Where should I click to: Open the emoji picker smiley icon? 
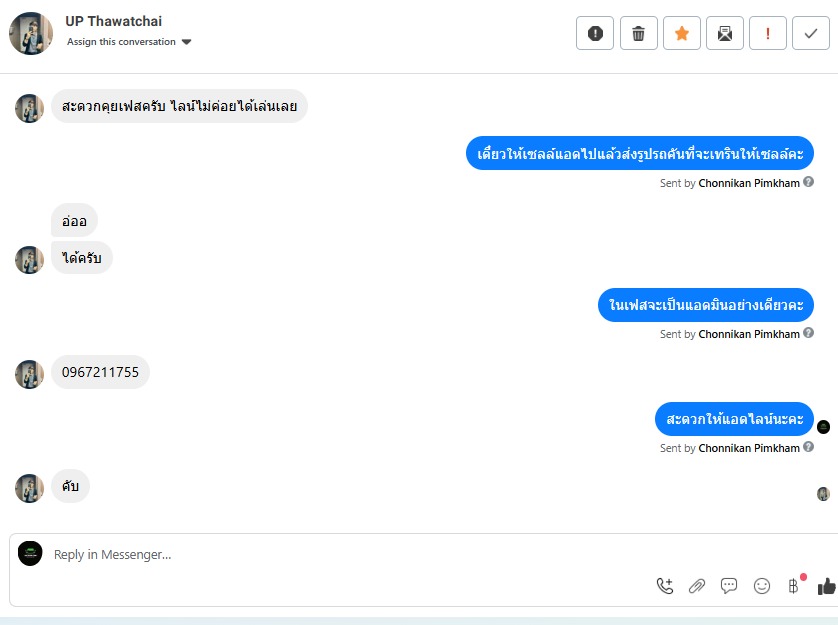pos(762,586)
